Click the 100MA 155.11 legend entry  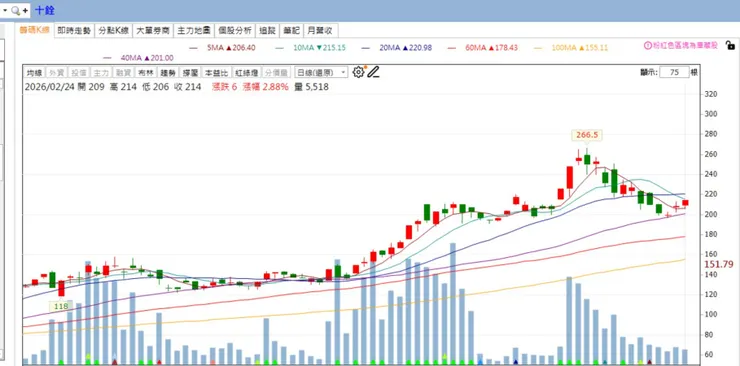571,48
